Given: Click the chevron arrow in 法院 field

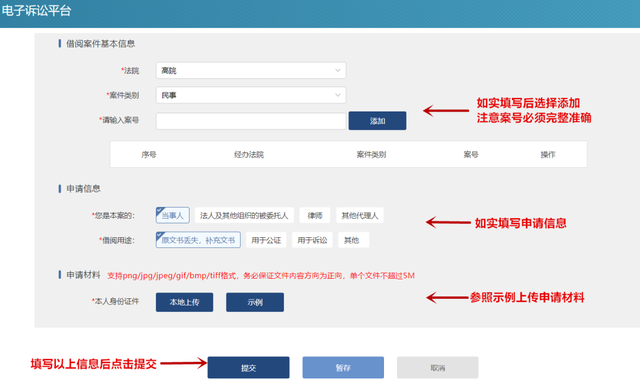Looking at the screenshot, I should (x=338, y=70).
